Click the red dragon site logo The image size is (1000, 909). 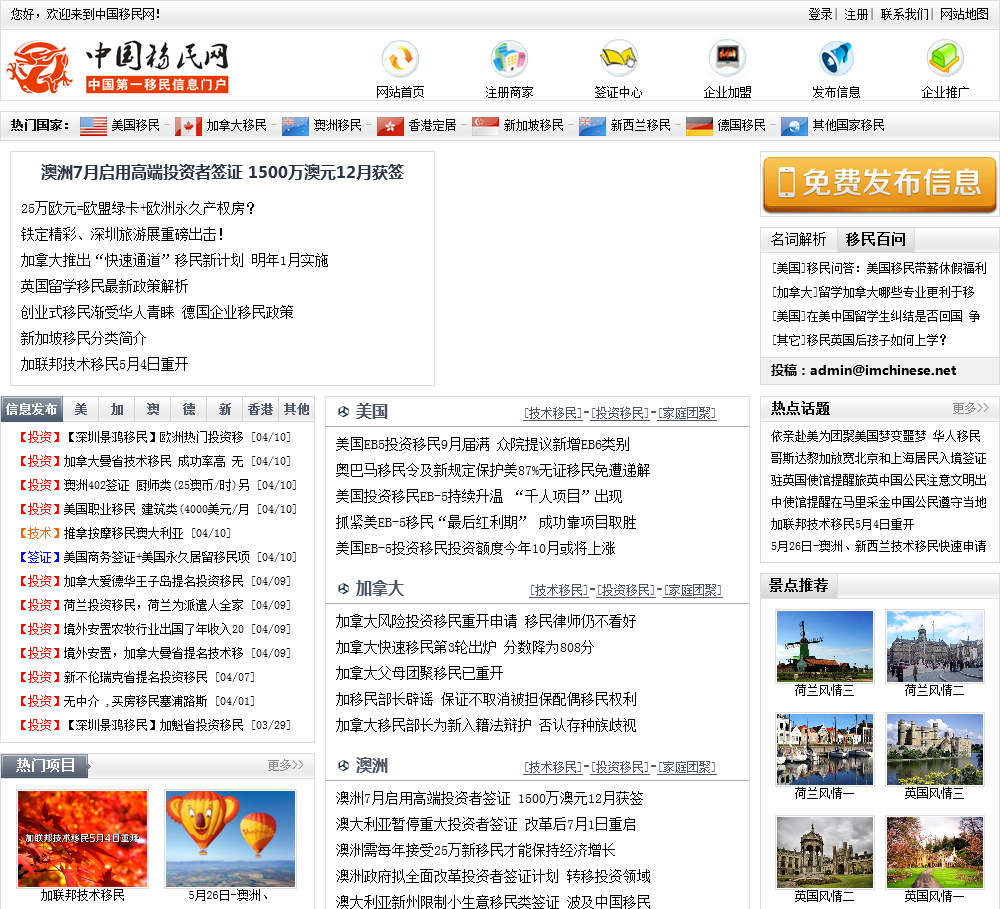(39, 68)
